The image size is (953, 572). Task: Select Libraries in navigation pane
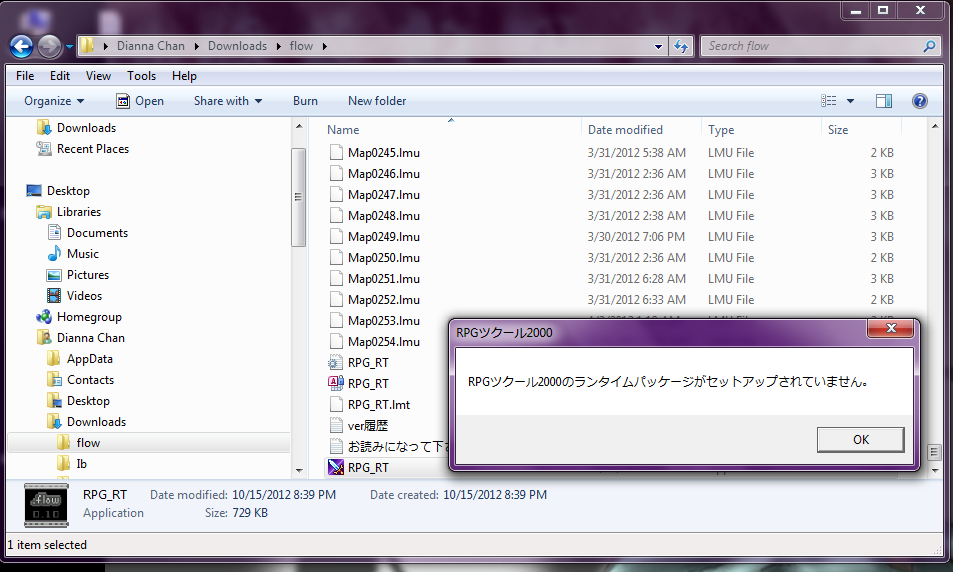(x=78, y=212)
